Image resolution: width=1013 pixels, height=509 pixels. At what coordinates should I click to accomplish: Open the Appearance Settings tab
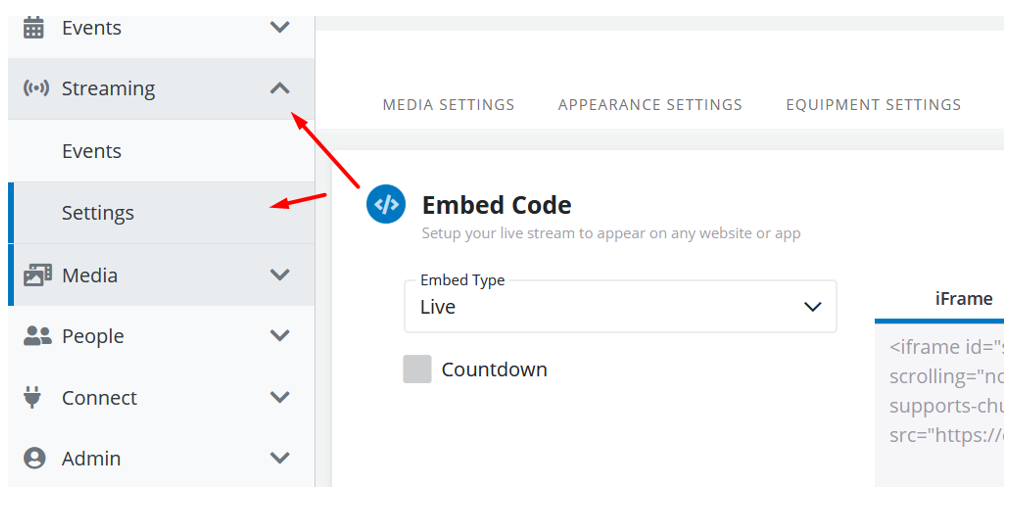coord(650,105)
